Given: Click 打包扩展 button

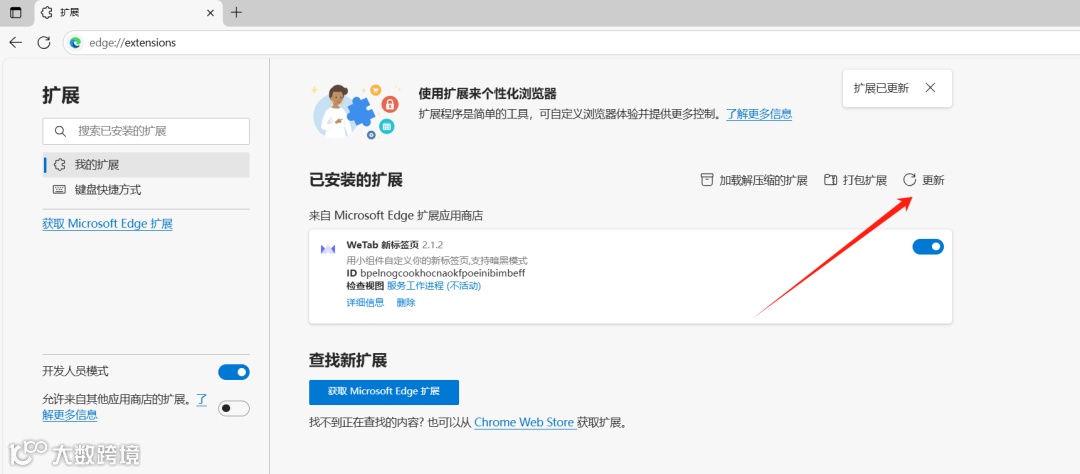Looking at the screenshot, I should [x=855, y=181].
